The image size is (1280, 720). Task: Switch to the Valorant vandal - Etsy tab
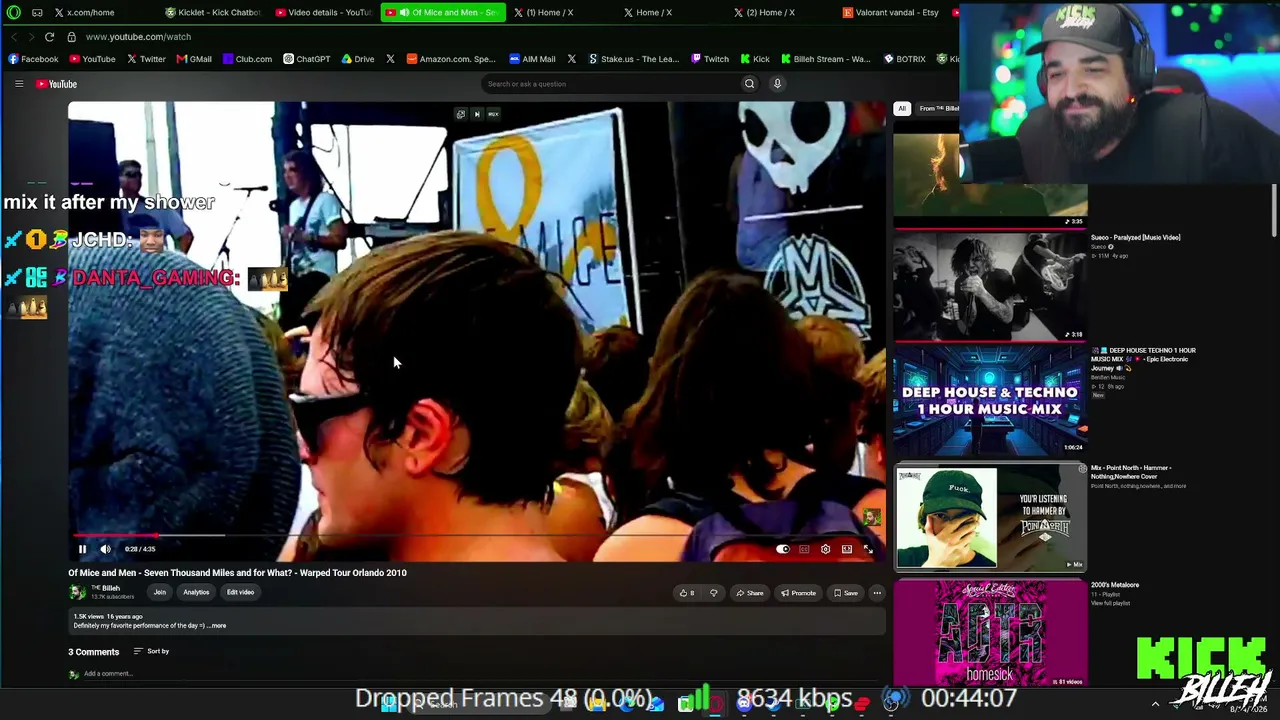pyautogui.click(x=890, y=12)
